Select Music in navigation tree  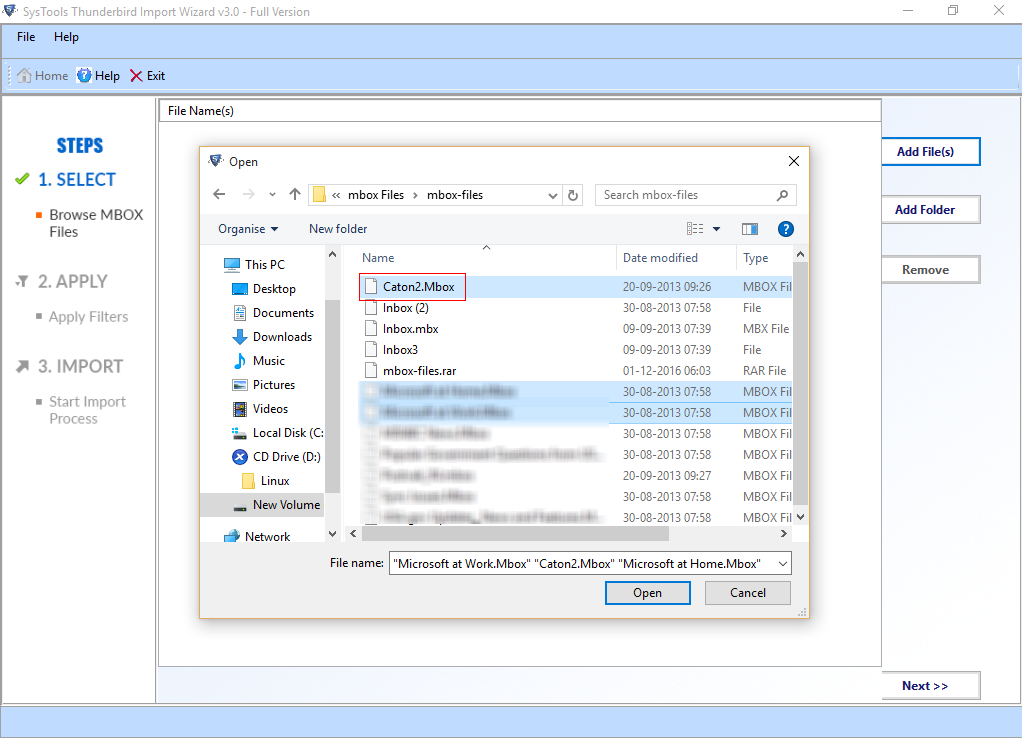[259, 361]
